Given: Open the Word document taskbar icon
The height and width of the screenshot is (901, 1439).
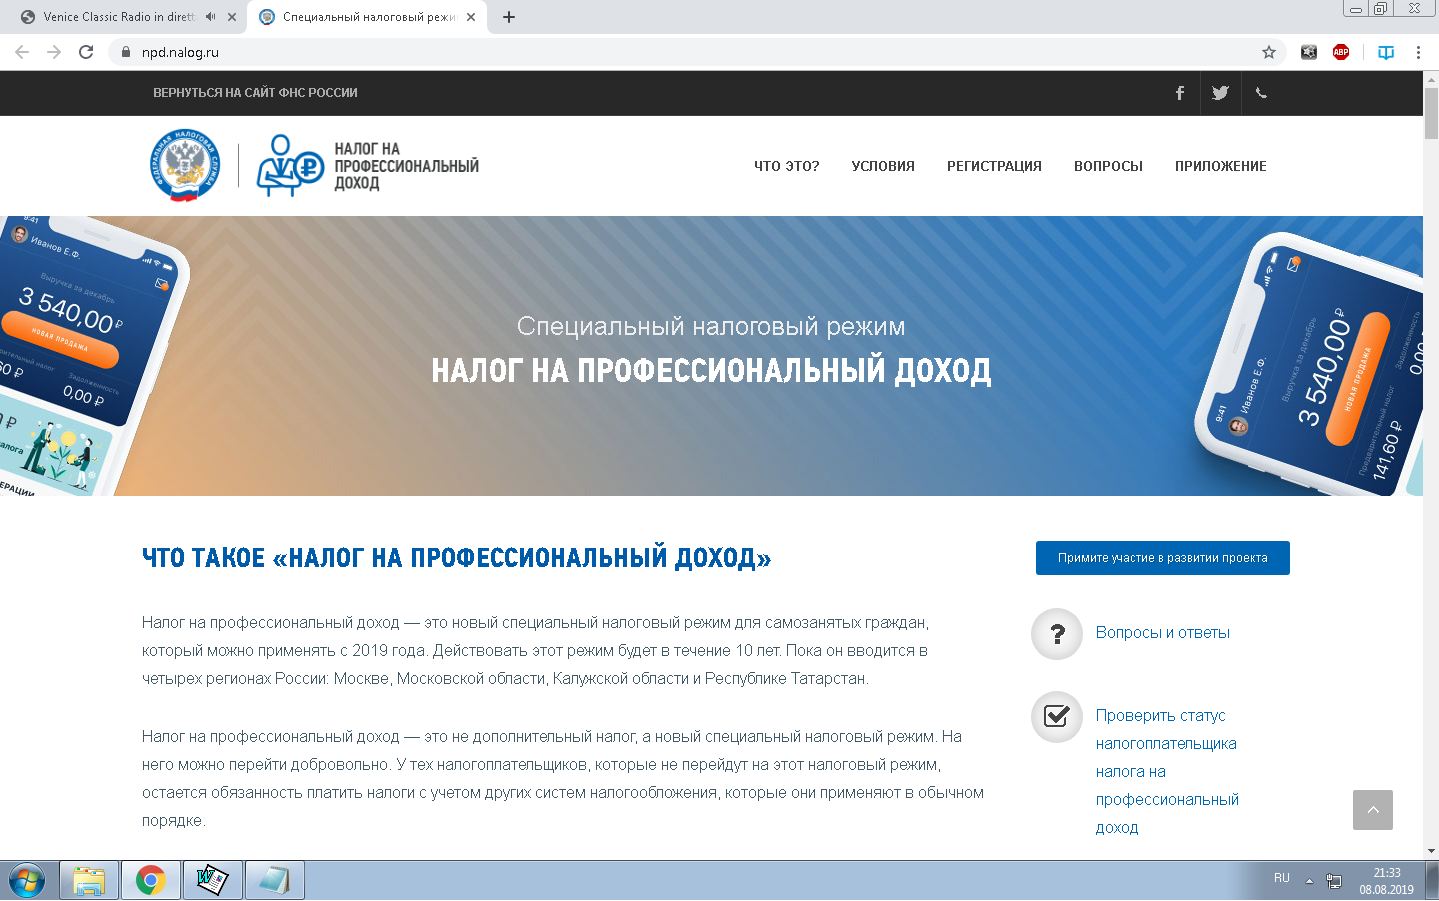Looking at the screenshot, I should [x=212, y=881].
